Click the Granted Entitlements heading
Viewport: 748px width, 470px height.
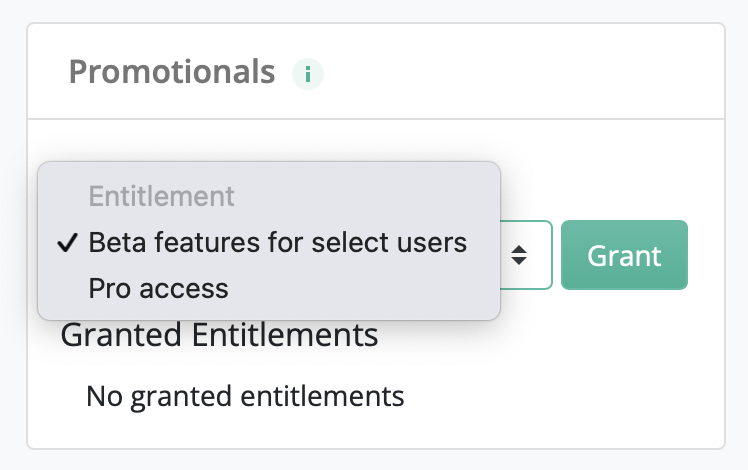coord(219,334)
